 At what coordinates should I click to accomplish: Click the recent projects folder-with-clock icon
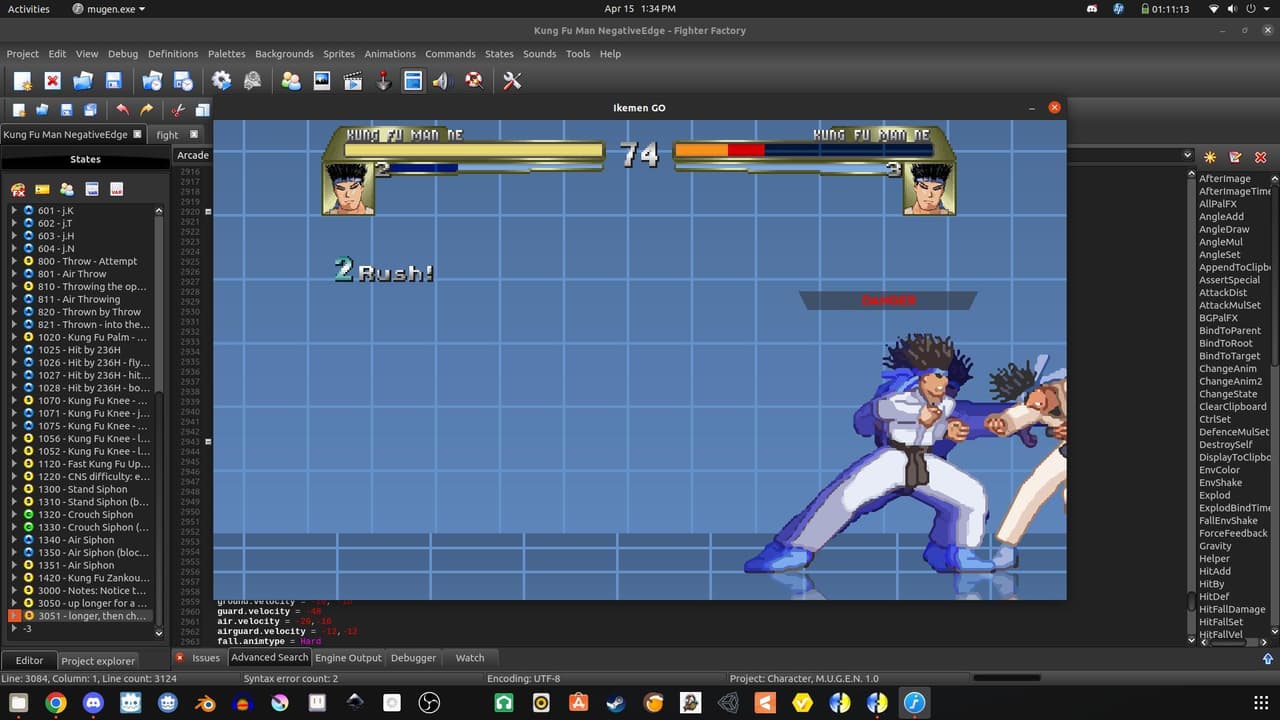(152, 81)
